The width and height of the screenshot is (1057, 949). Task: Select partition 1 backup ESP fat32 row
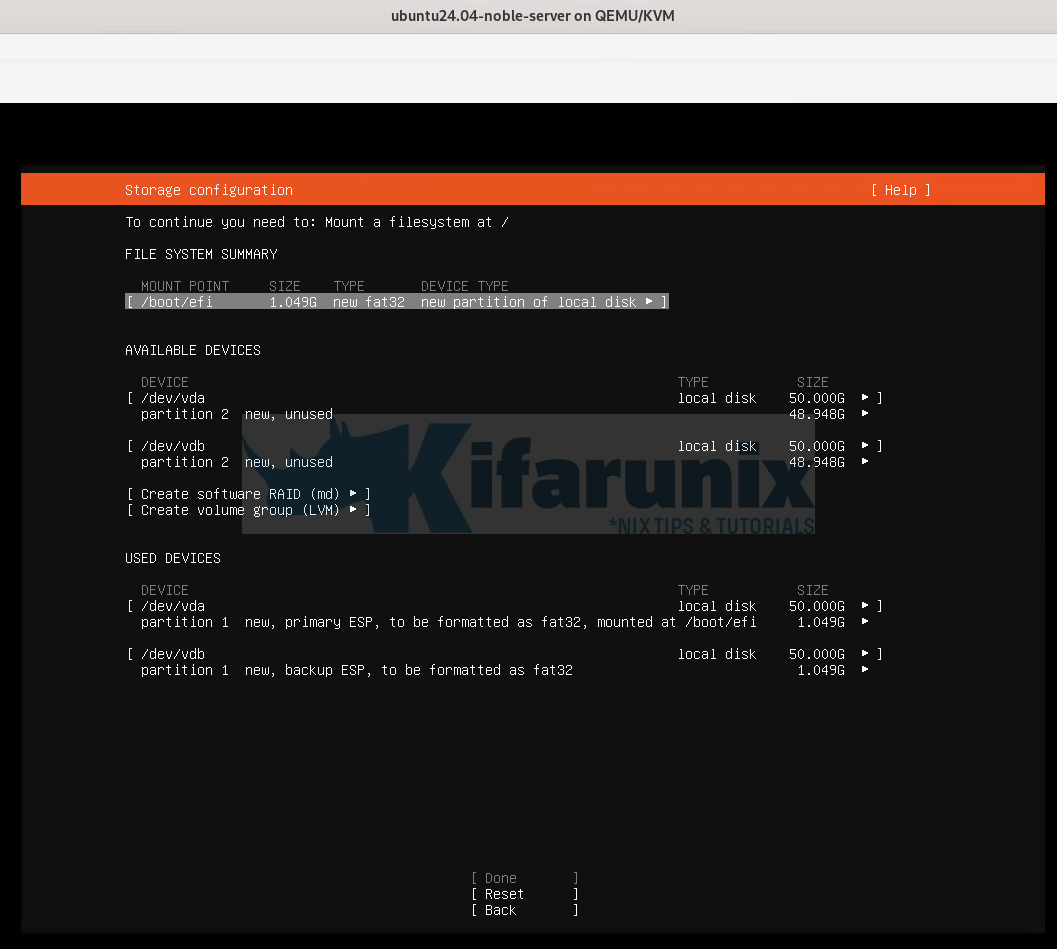pyautogui.click(x=505, y=671)
